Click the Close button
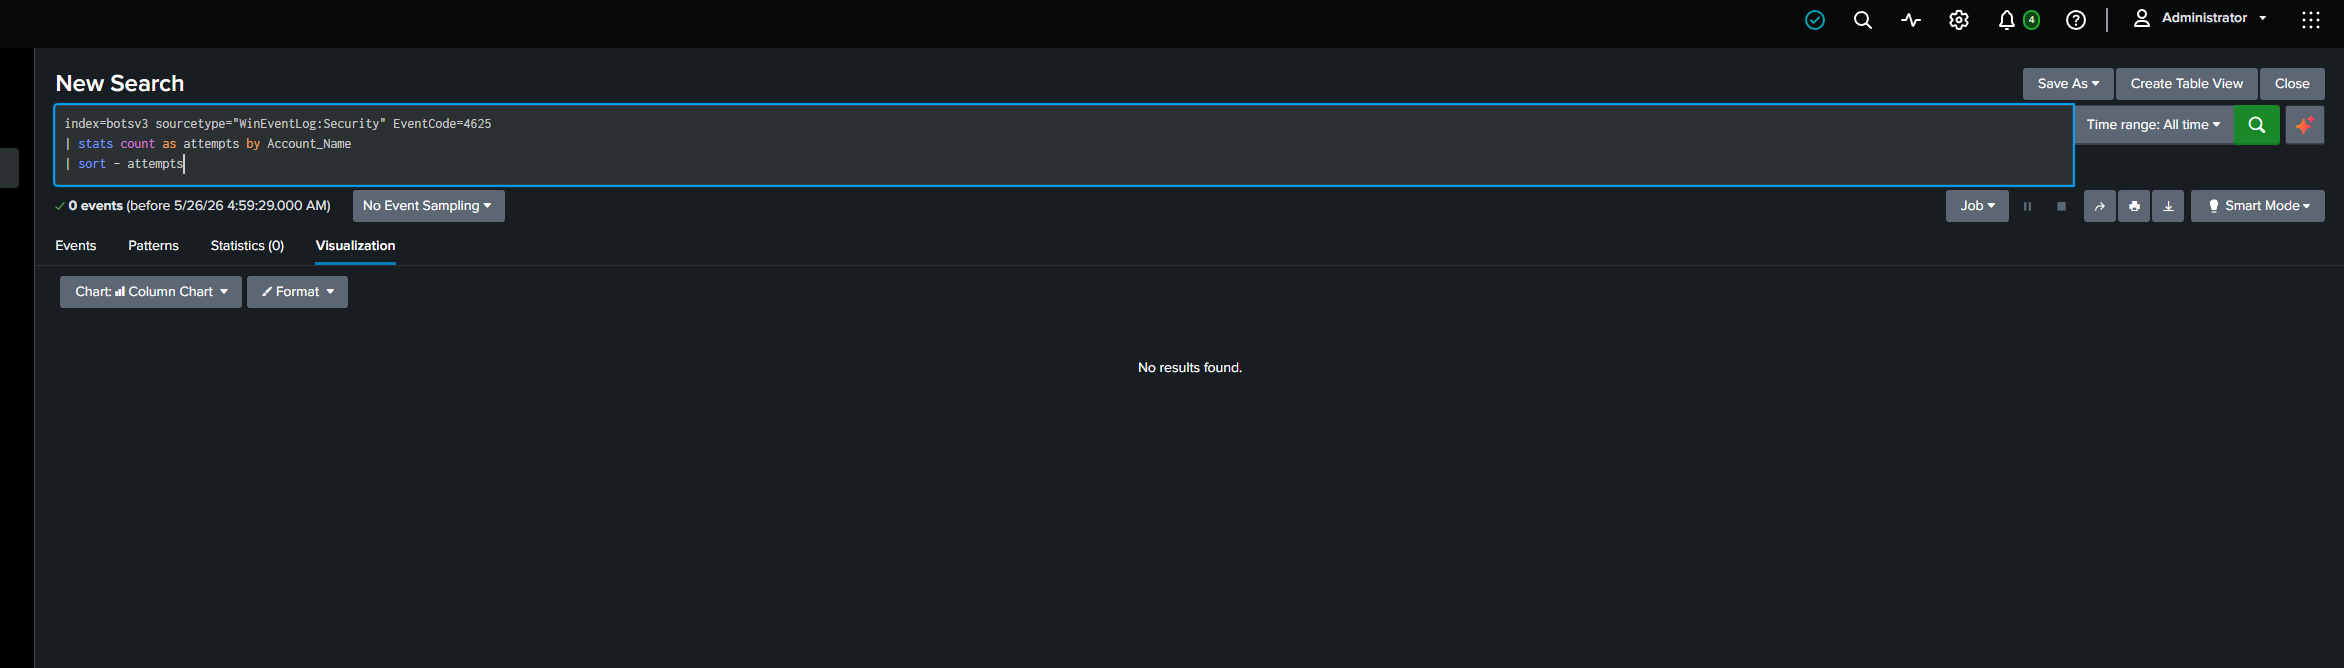The height and width of the screenshot is (668, 2344). [2292, 84]
